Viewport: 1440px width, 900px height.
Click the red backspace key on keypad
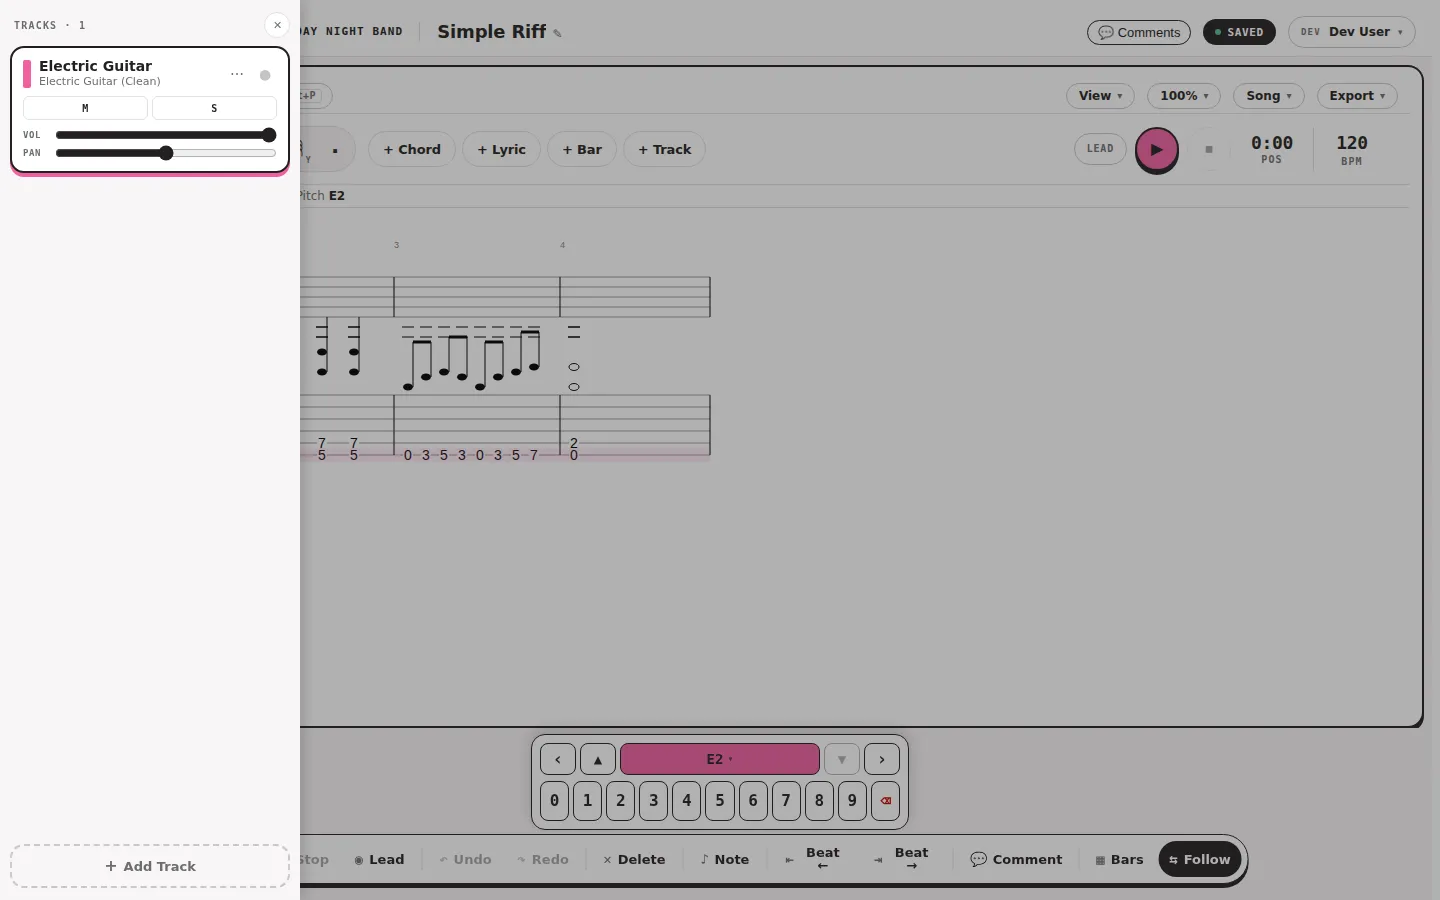click(x=885, y=801)
